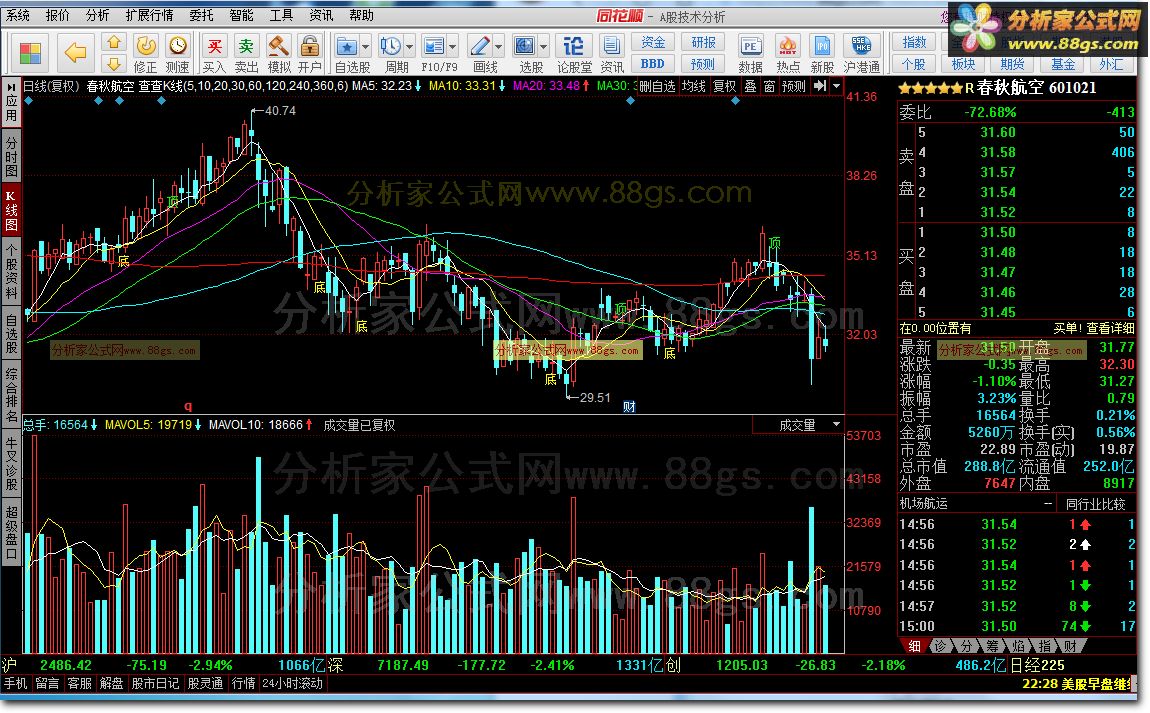Open the 测速 speed test tool
This screenshot has width=1150, height=713.
pos(177,54)
